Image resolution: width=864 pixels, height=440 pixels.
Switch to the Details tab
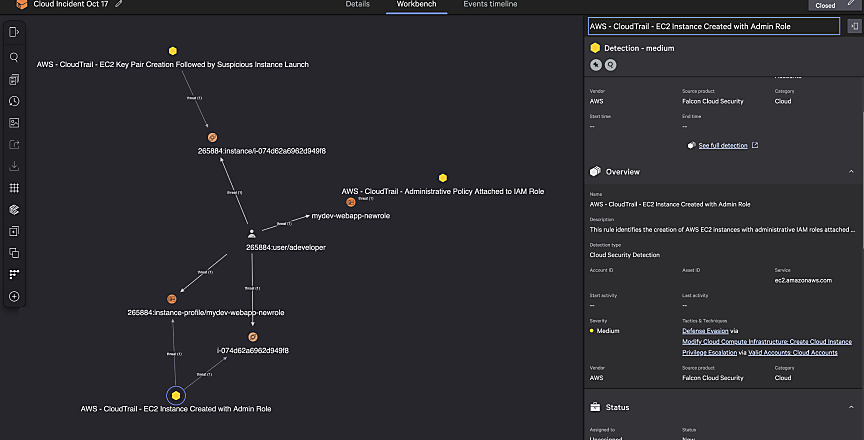tap(358, 5)
